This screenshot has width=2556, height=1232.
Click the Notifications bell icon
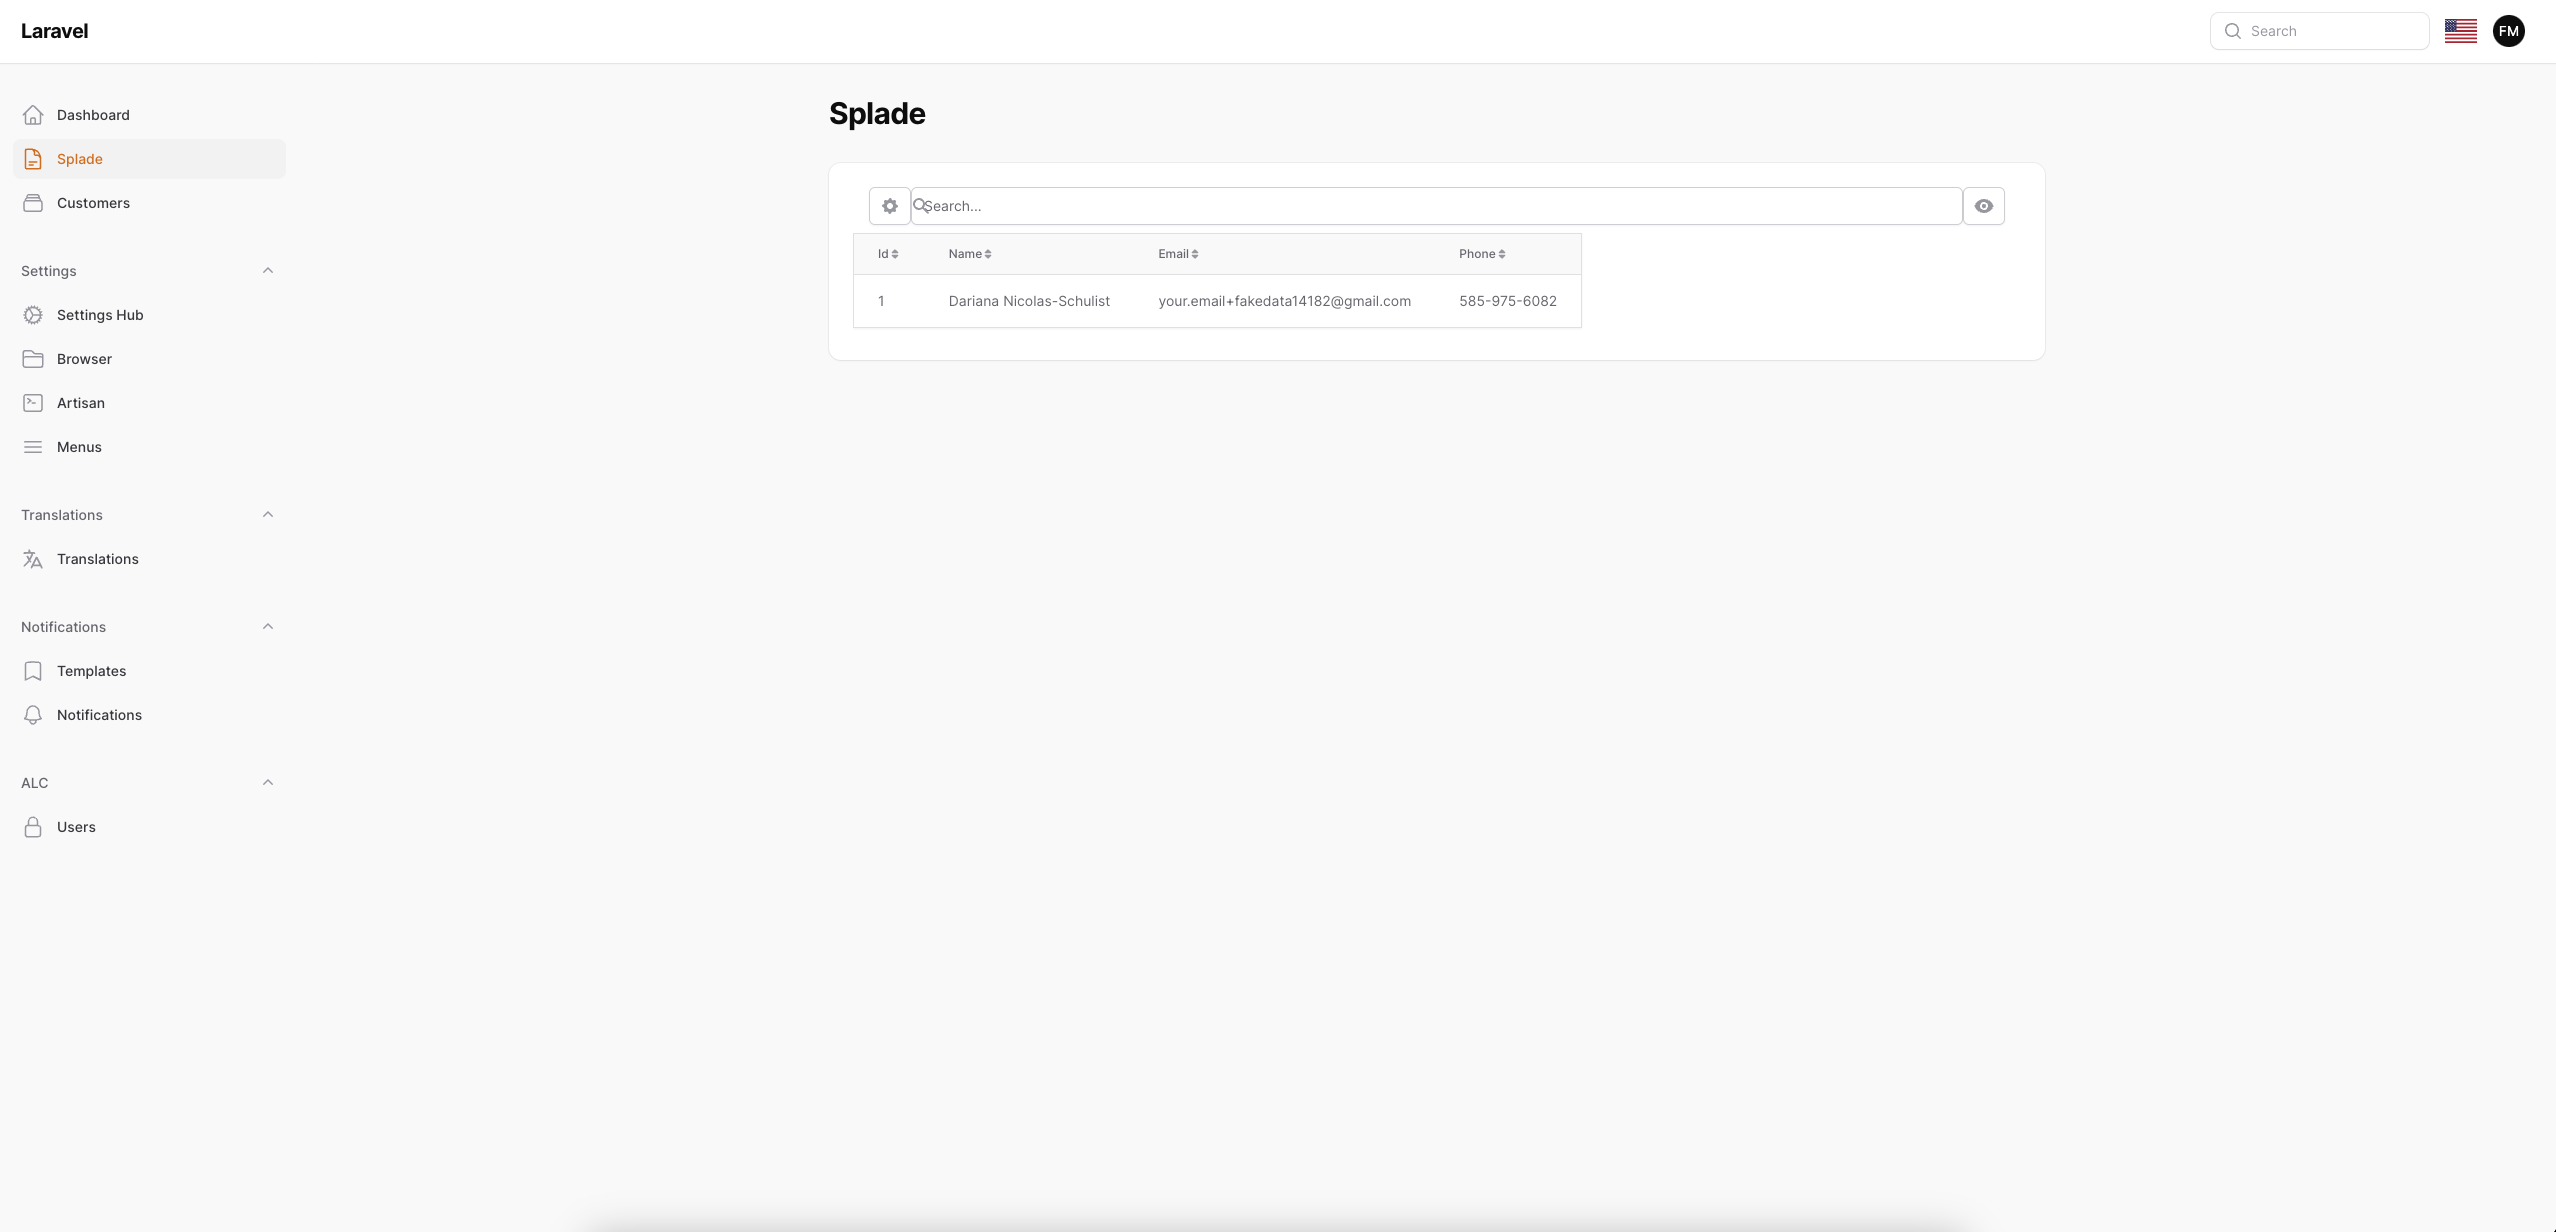[x=33, y=715]
